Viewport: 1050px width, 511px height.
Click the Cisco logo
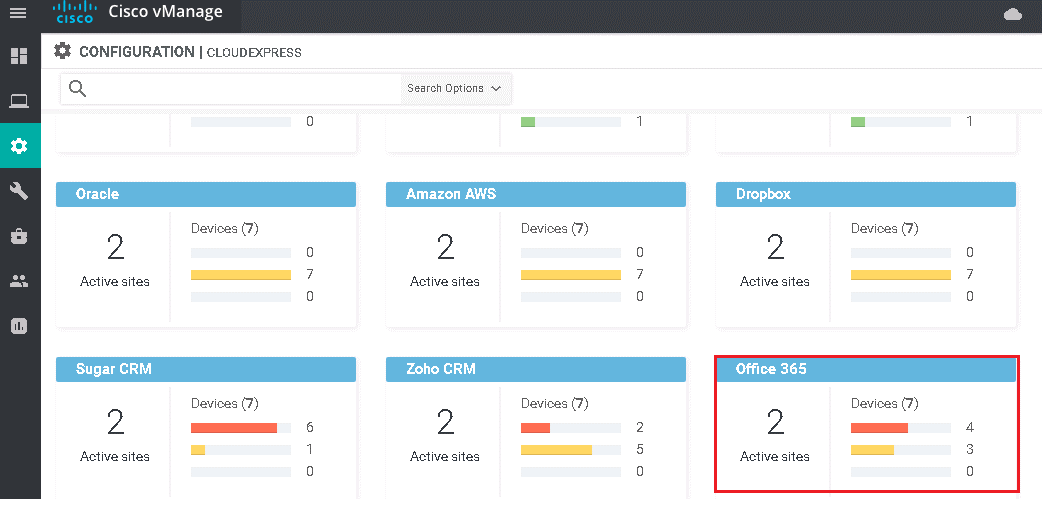point(74,12)
